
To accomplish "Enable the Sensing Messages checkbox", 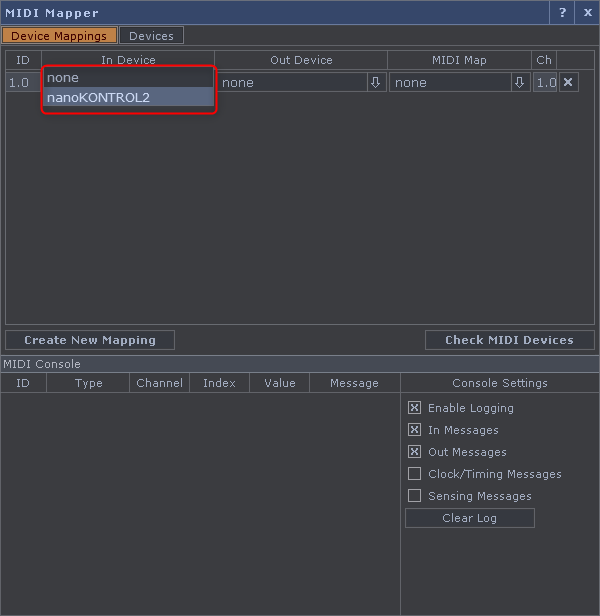I will 414,496.
